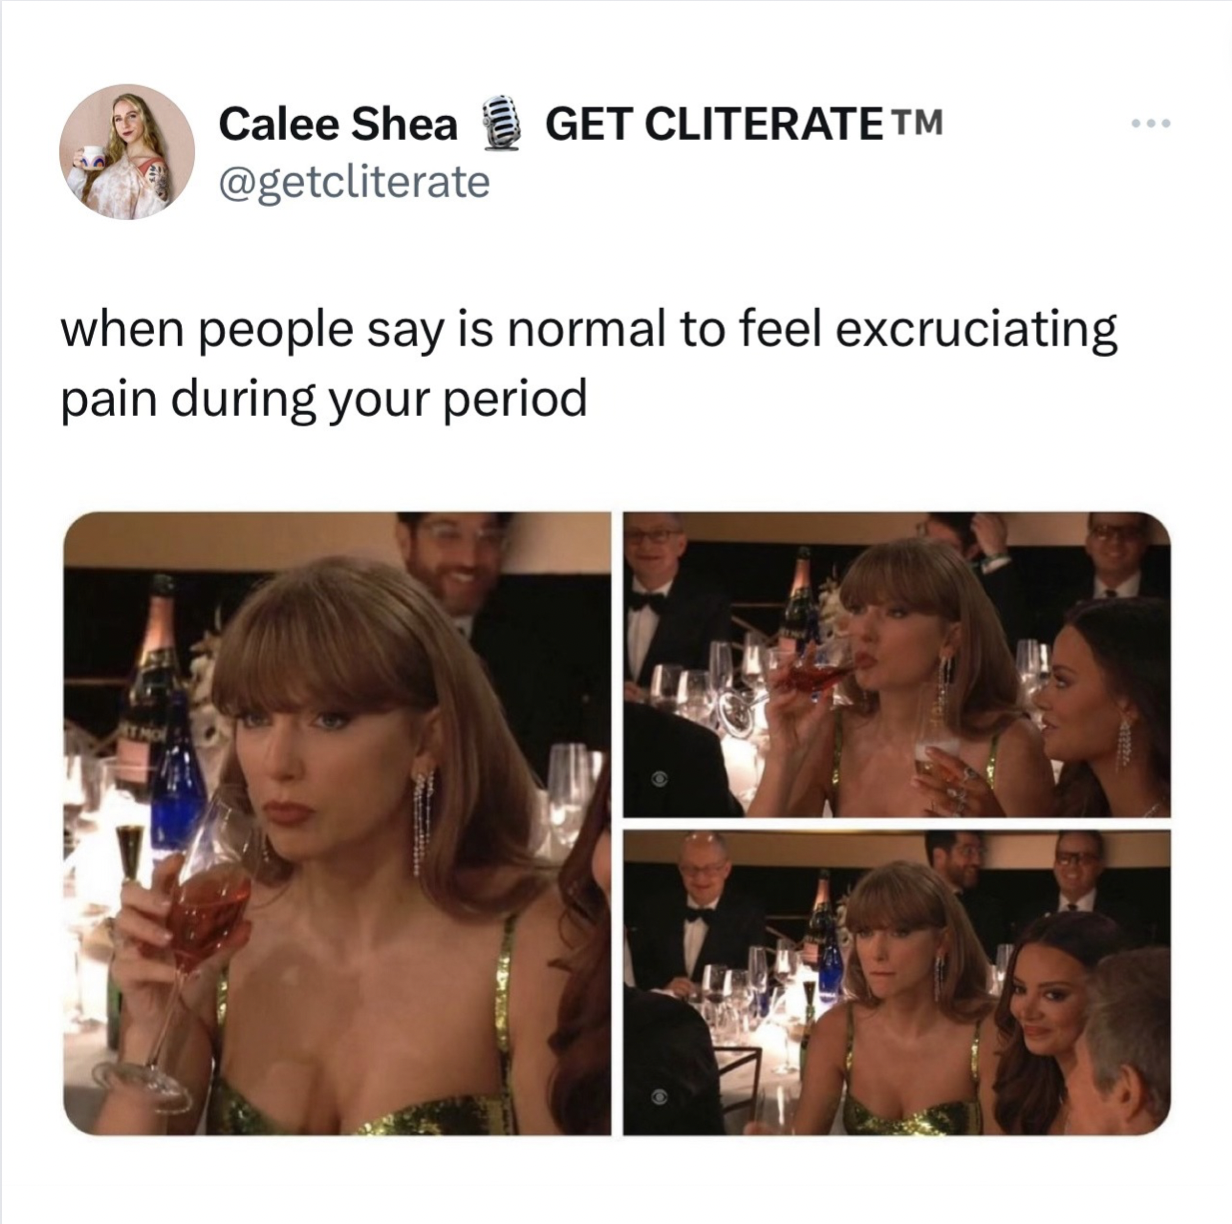
Task: Click the "pain during your period" text line
Action: 324,400
